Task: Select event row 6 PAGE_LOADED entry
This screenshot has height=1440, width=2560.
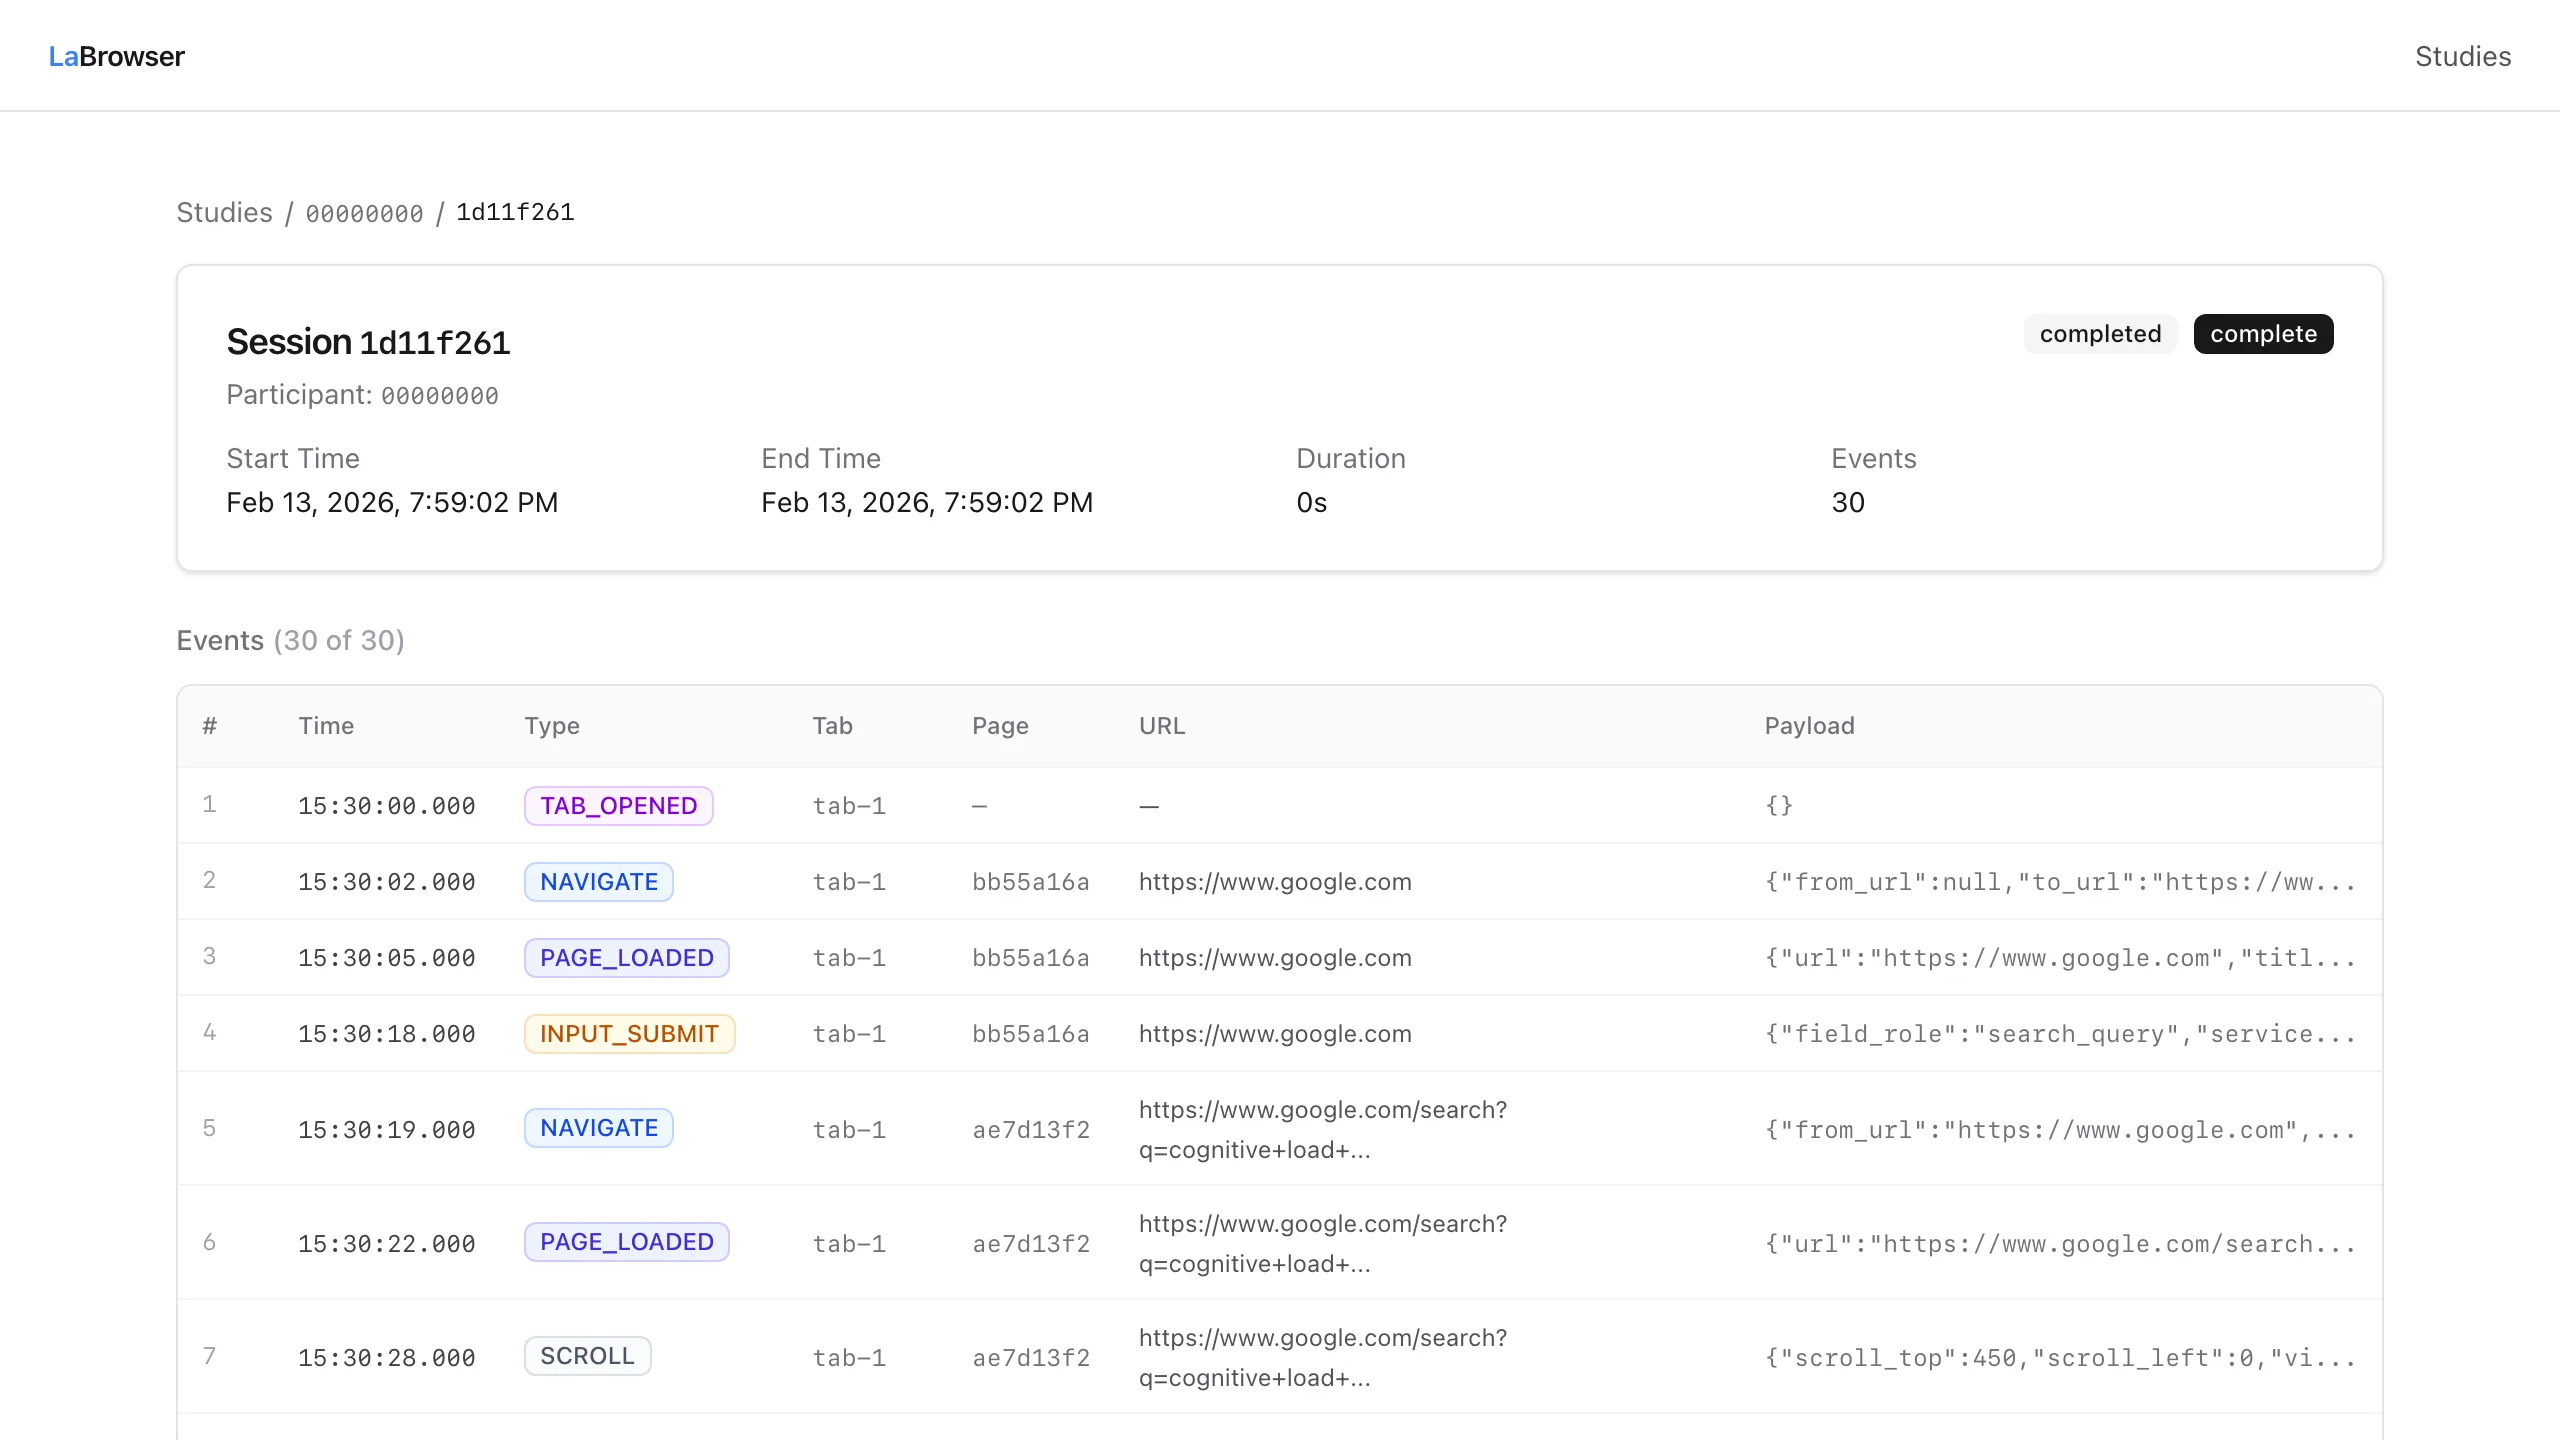Action: pyautogui.click(x=626, y=1242)
